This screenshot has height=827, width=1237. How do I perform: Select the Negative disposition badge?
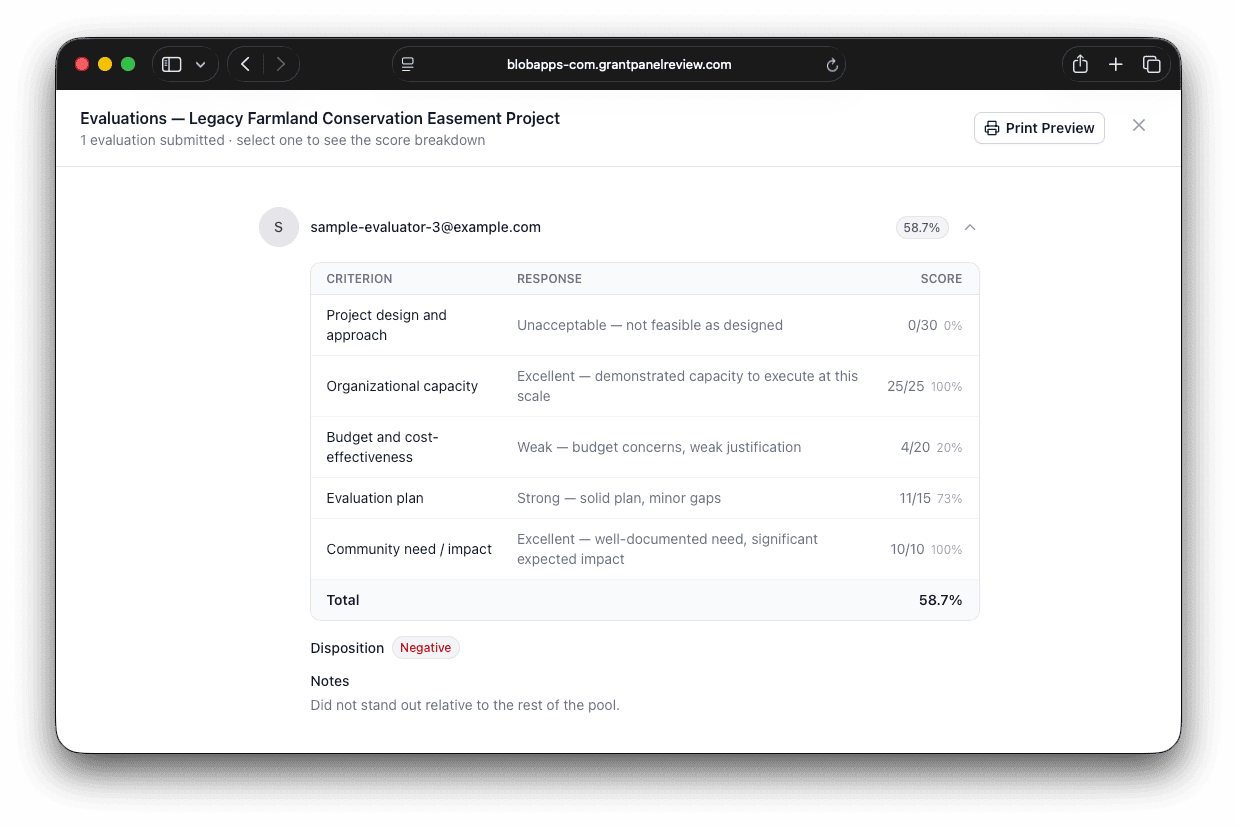(426, 648)
